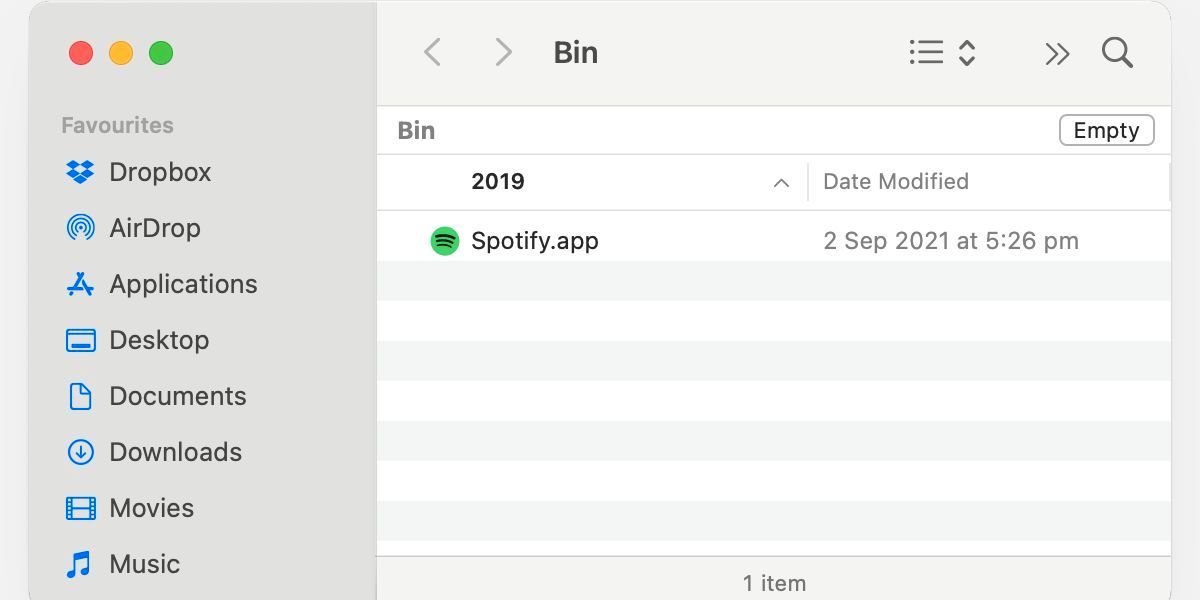Open the Downloads folder

(175, 452)
